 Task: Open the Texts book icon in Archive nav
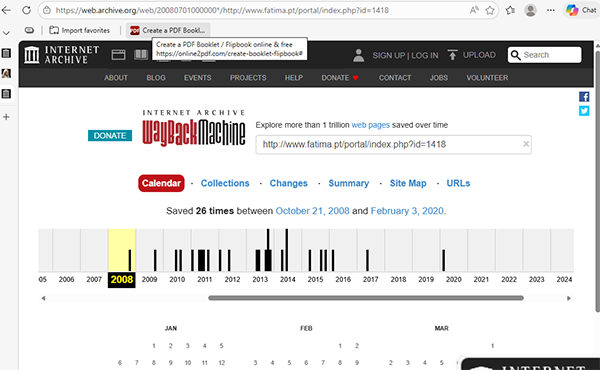[141, 55]
